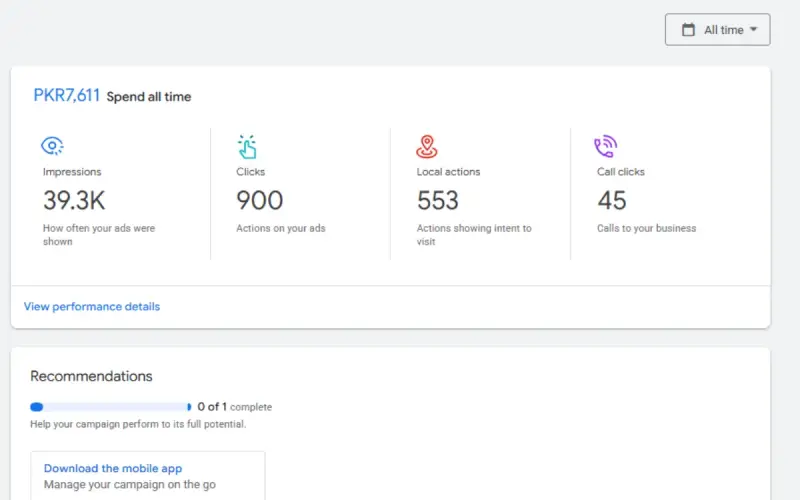Open View performance details link
Screen dimensions: 800x500
point(92,307)
